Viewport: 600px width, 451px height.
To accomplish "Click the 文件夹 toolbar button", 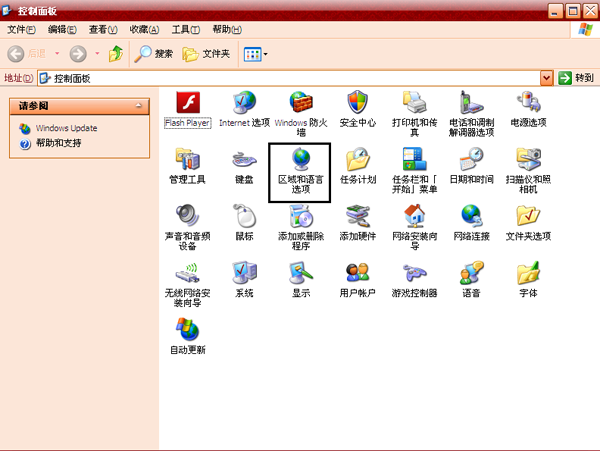I will coord(206,53).
